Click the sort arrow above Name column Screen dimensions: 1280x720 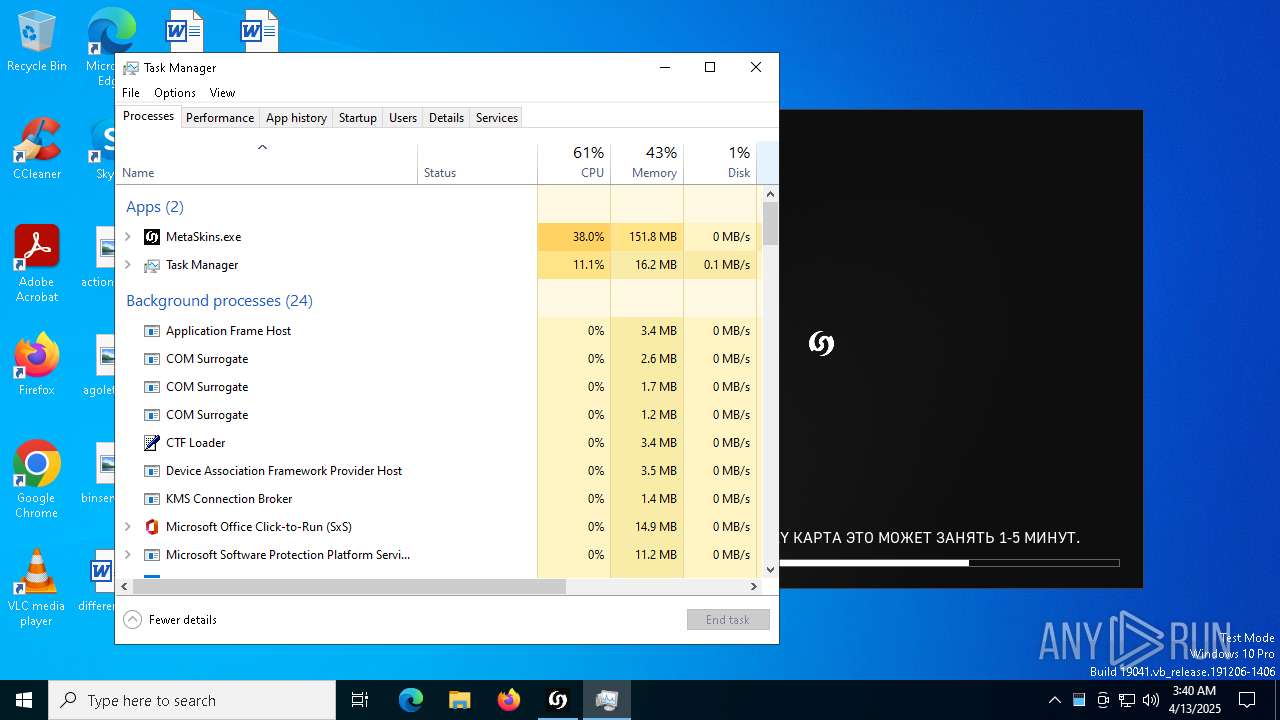[262, 148]
